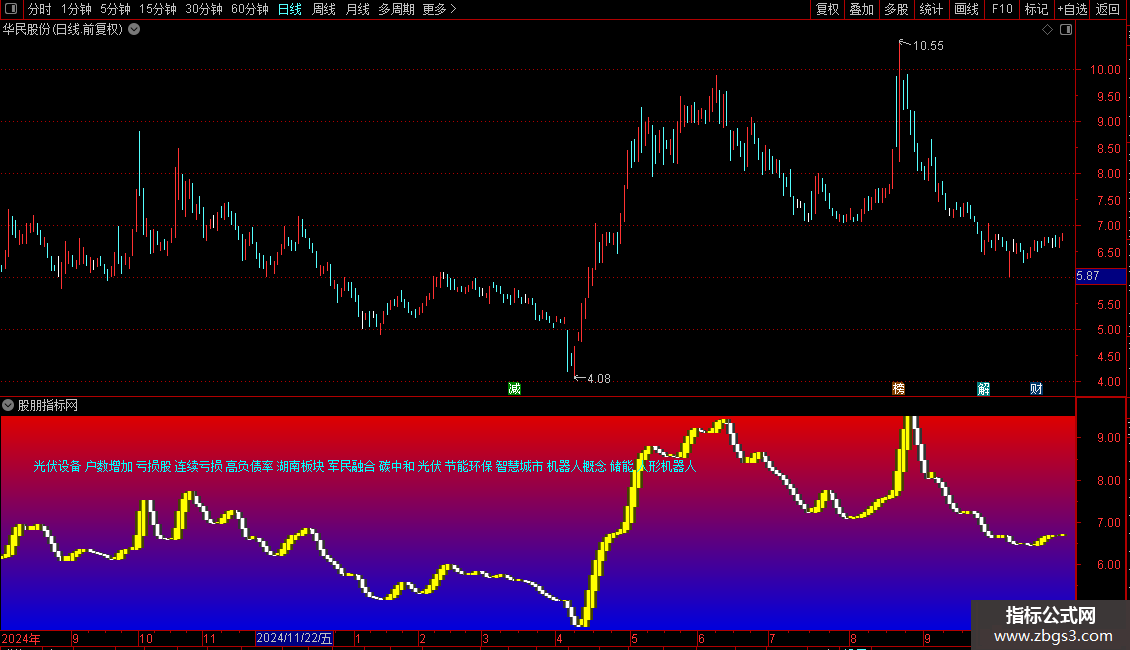
Task: Click the 碳中和 tag
Action: click(396, 466)
